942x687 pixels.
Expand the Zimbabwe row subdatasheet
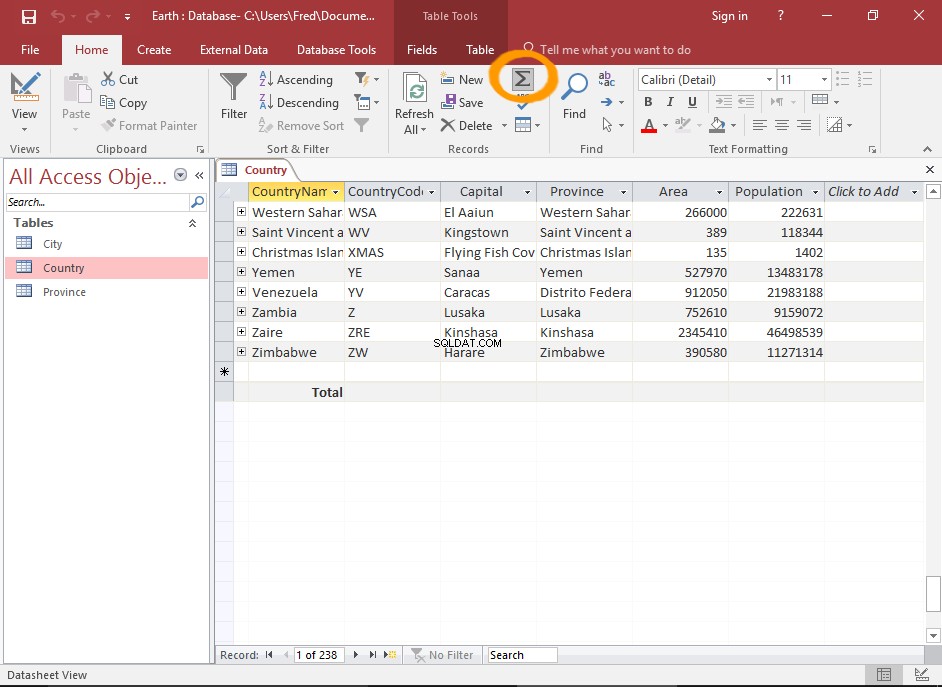[x=242, y=352]
